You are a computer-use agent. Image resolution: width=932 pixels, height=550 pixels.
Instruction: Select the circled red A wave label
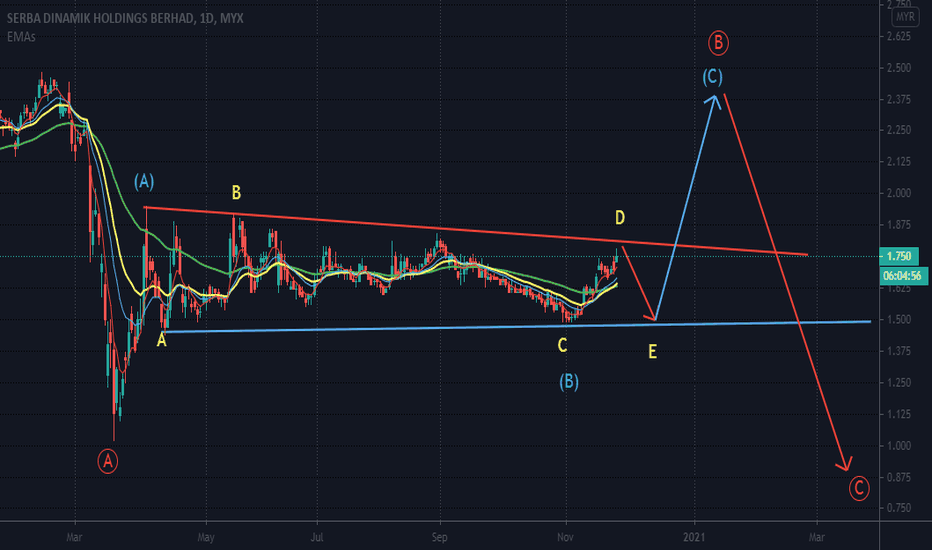[x=108, y=461]
